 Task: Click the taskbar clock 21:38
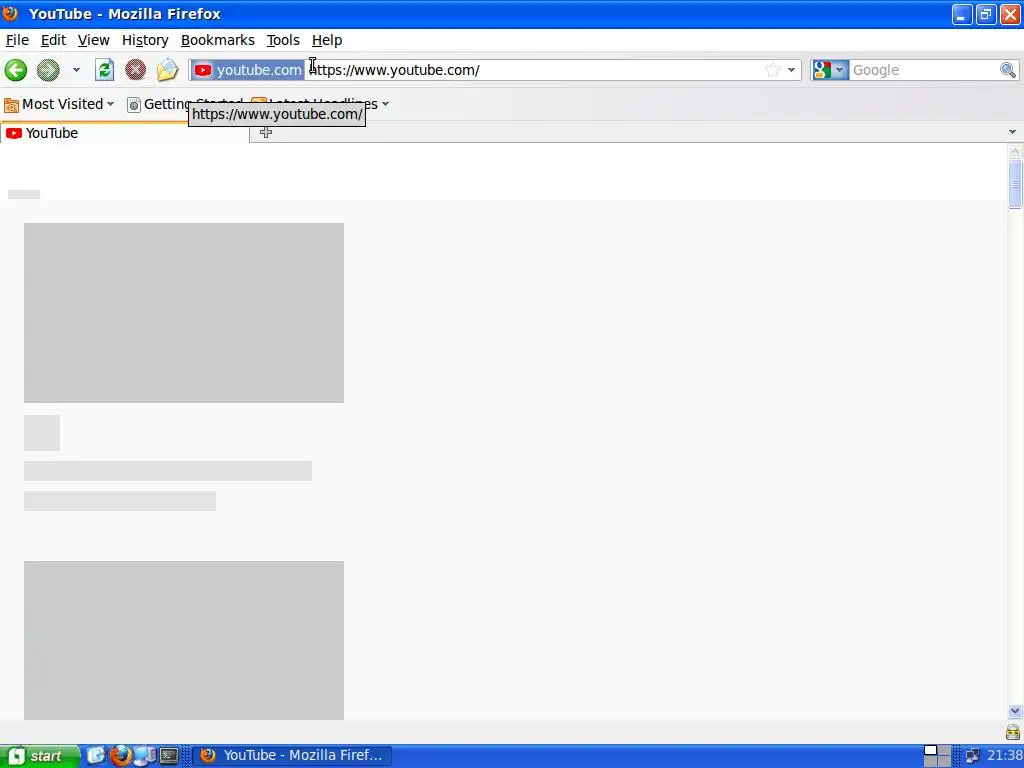pyautogui.click(x=1004, y=756)
